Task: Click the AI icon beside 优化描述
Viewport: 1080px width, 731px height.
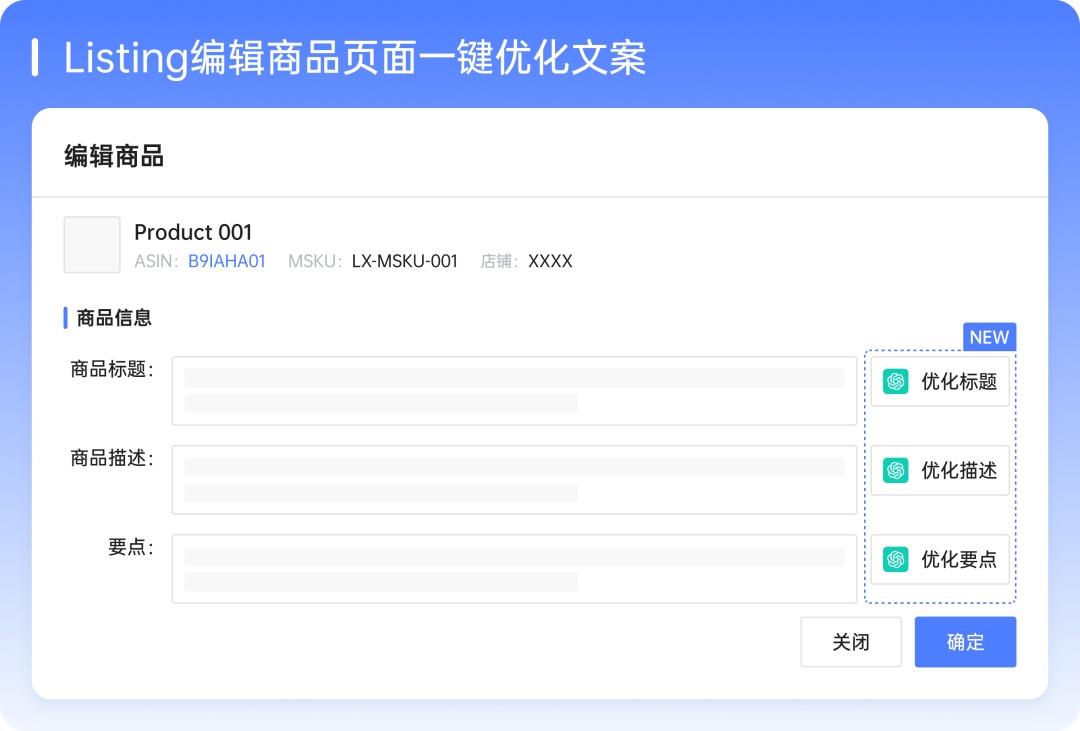Action: [x=895, y=470]
